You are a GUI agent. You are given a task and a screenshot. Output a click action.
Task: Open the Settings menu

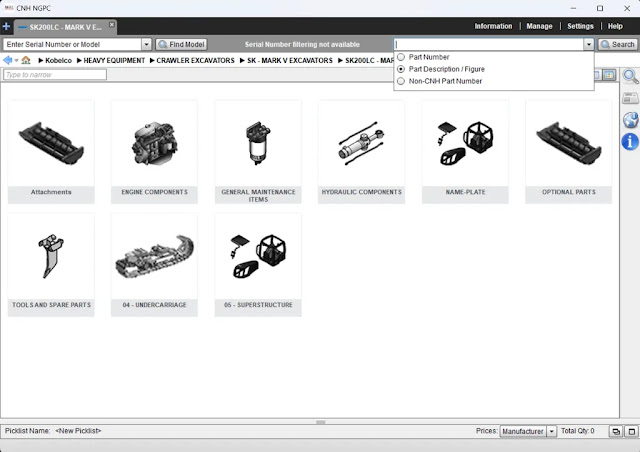click(x=580, y=26)
